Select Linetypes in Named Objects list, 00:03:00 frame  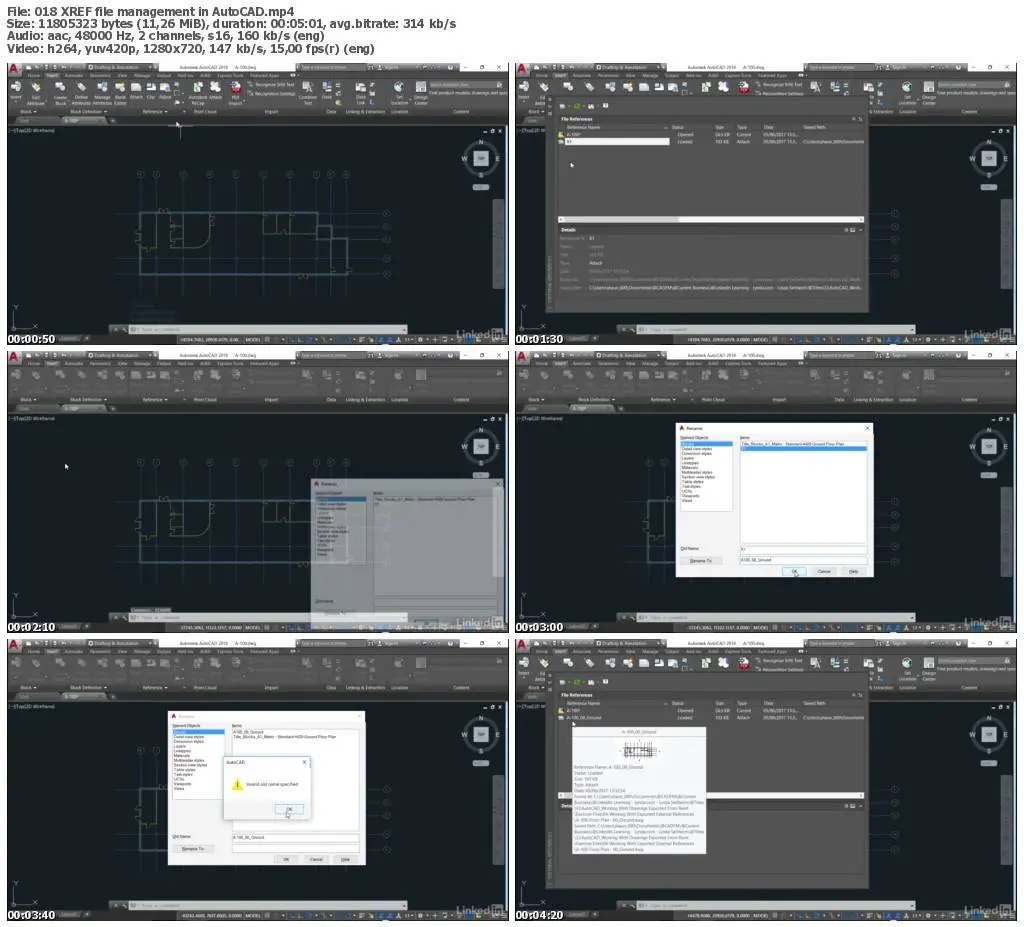tap(689, 463)
